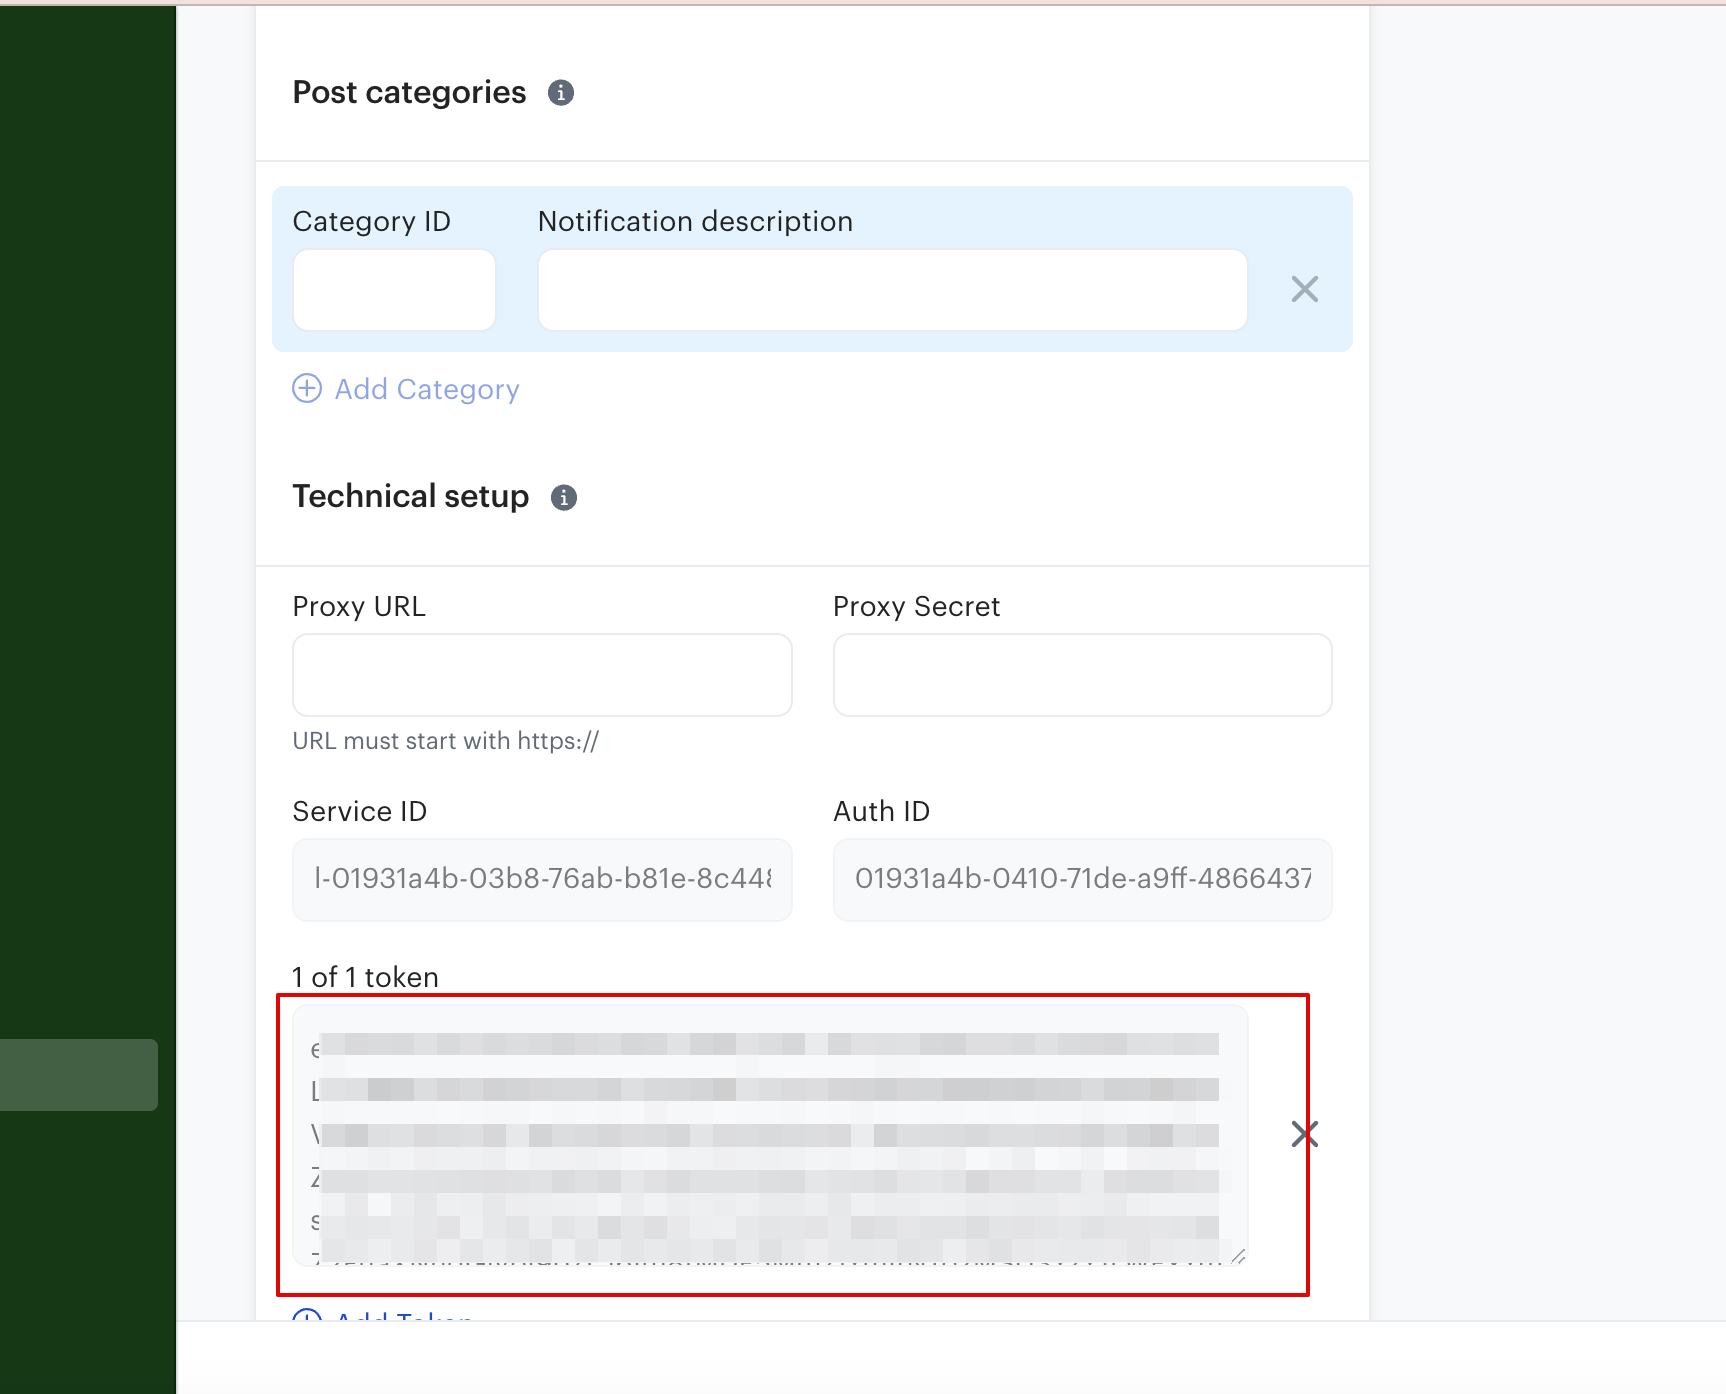Select the highlighted item in green sidebar
This screenshot has width=1726, height=1394.
point(79,1075)
